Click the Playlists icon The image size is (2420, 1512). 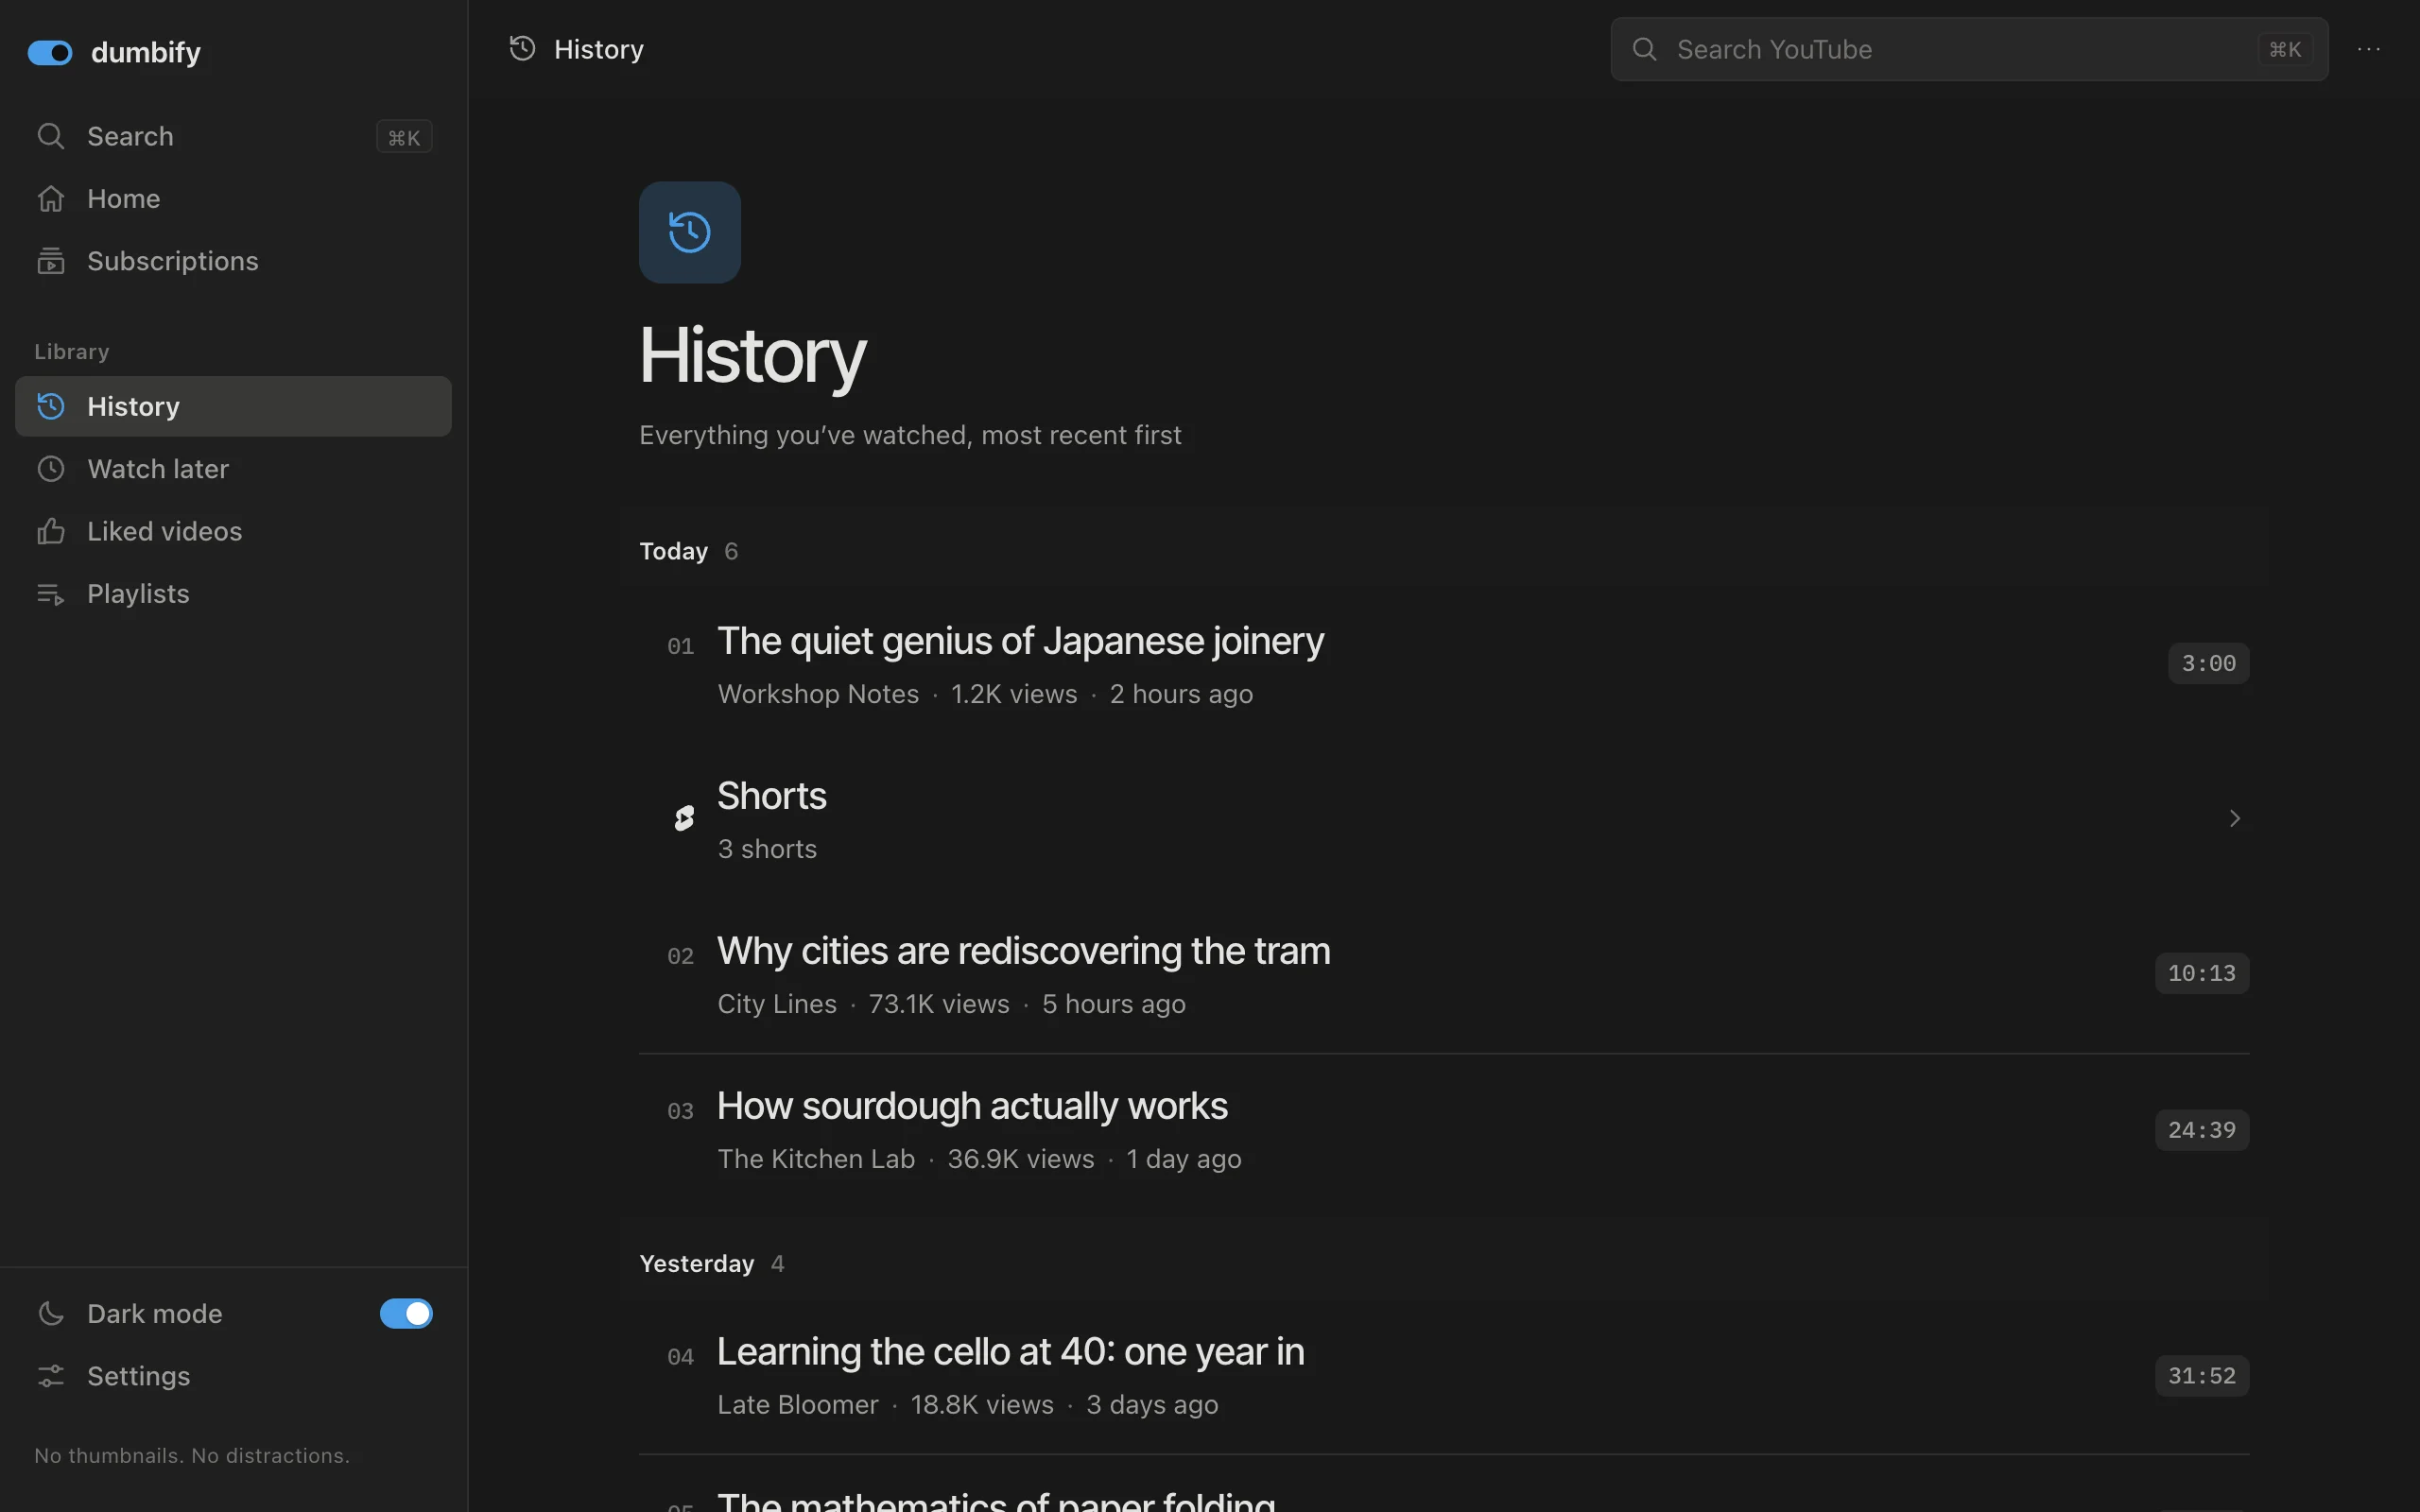[51, 594]
